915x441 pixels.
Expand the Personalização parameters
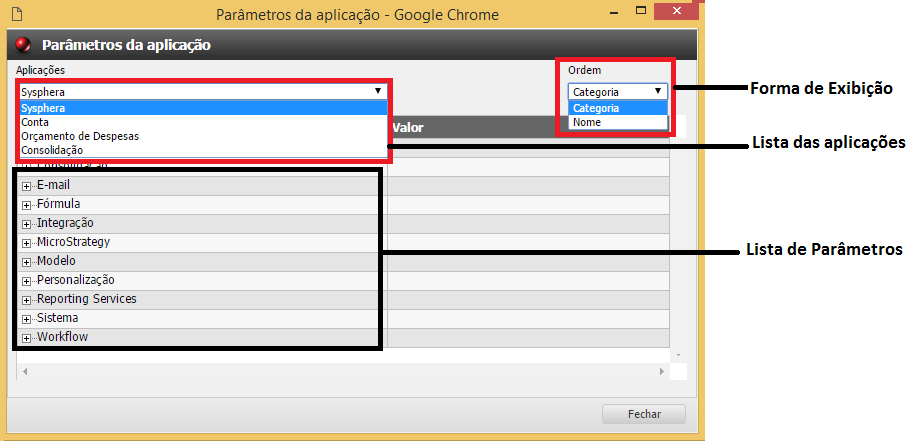click(x=27, y=281)
